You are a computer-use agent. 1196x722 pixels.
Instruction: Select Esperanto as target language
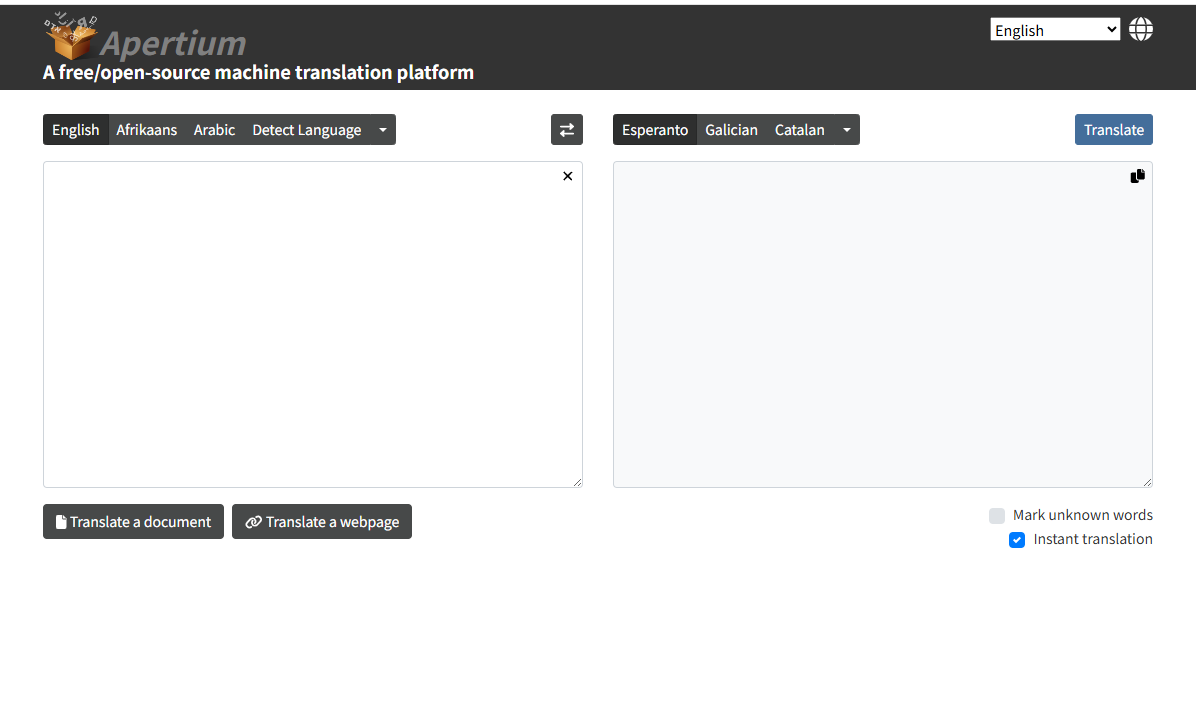pos(654,130)
